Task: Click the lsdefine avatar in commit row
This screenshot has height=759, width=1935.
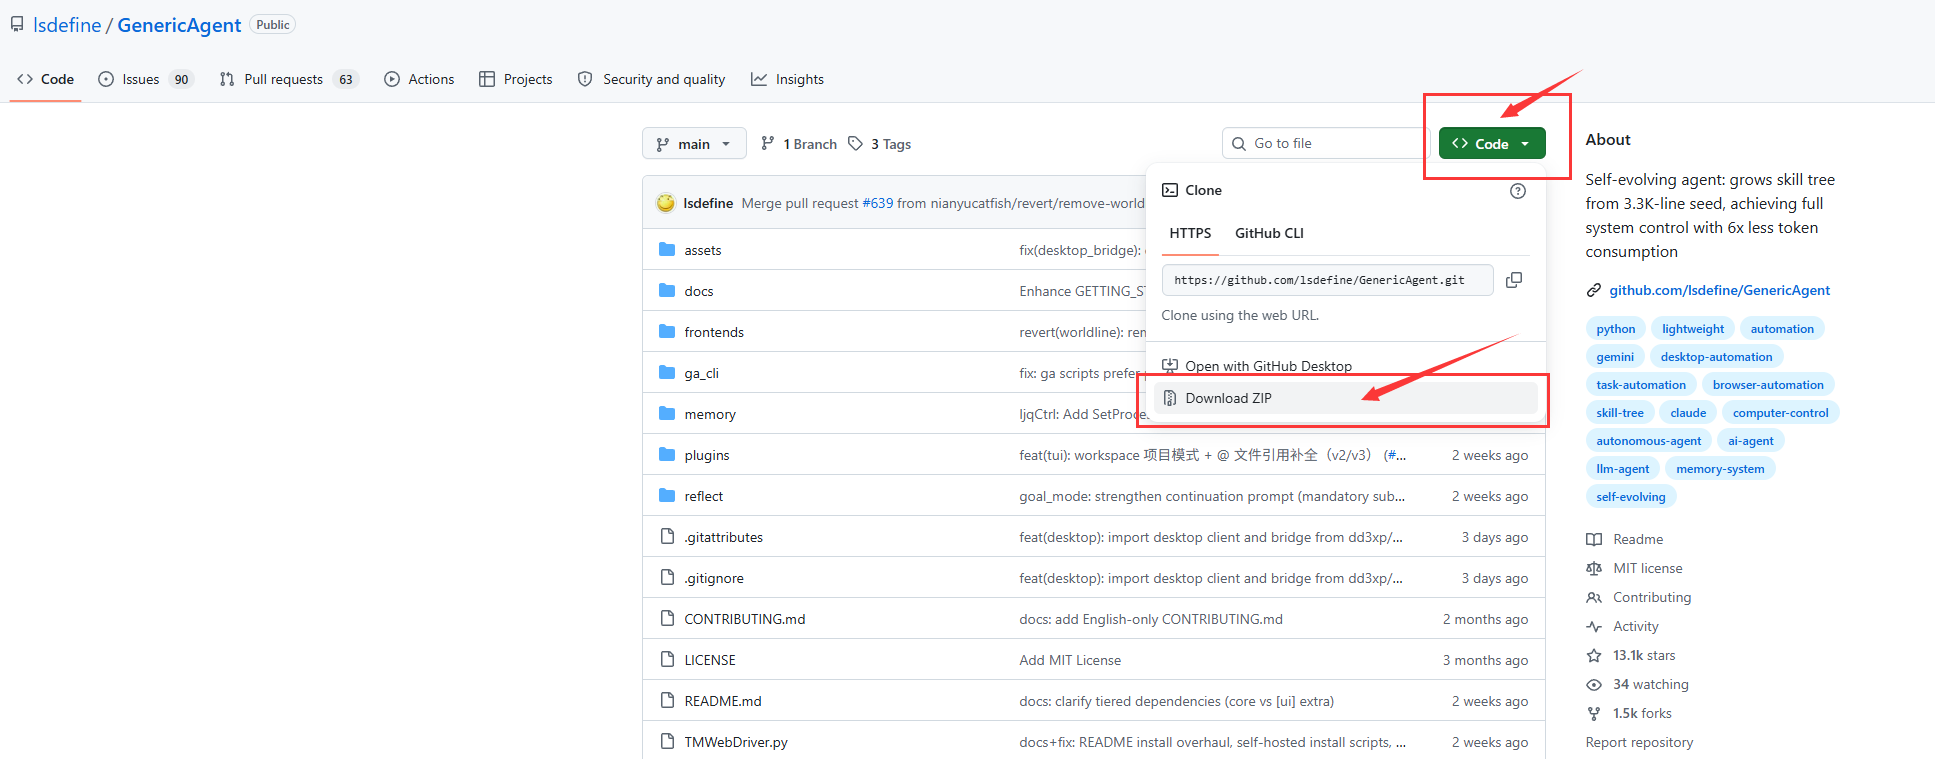Action: point(665,203)
